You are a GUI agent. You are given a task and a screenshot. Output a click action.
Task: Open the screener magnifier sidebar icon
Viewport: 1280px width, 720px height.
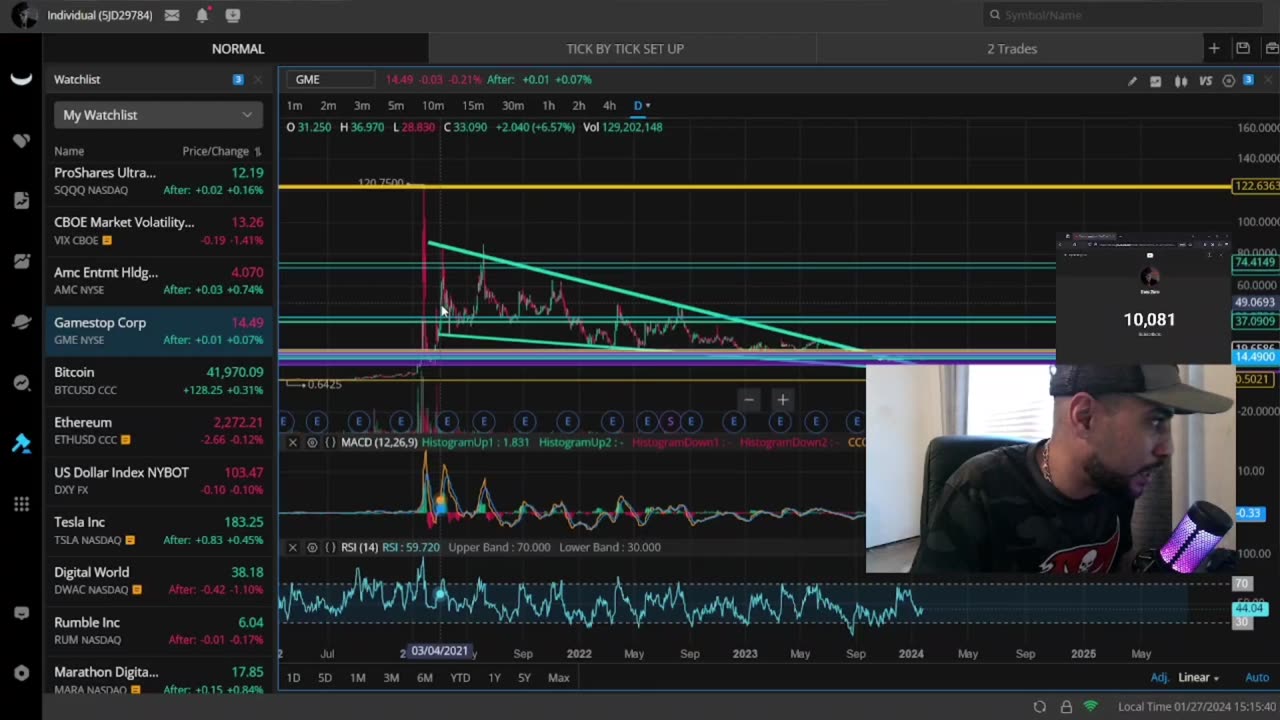click(21, 383)
